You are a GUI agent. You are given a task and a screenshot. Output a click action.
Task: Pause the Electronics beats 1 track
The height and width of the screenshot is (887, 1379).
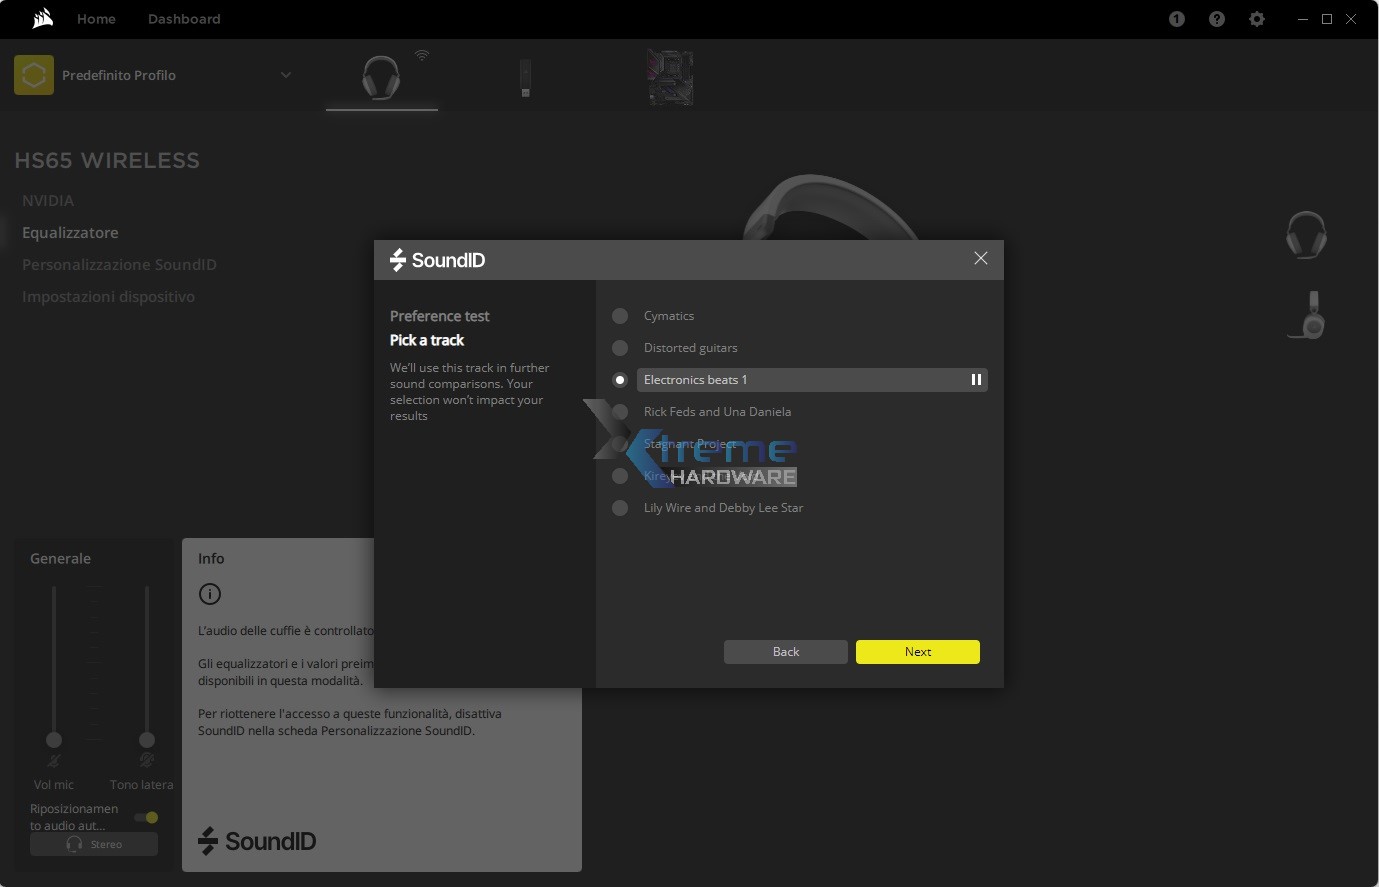(x=976, y=380)
